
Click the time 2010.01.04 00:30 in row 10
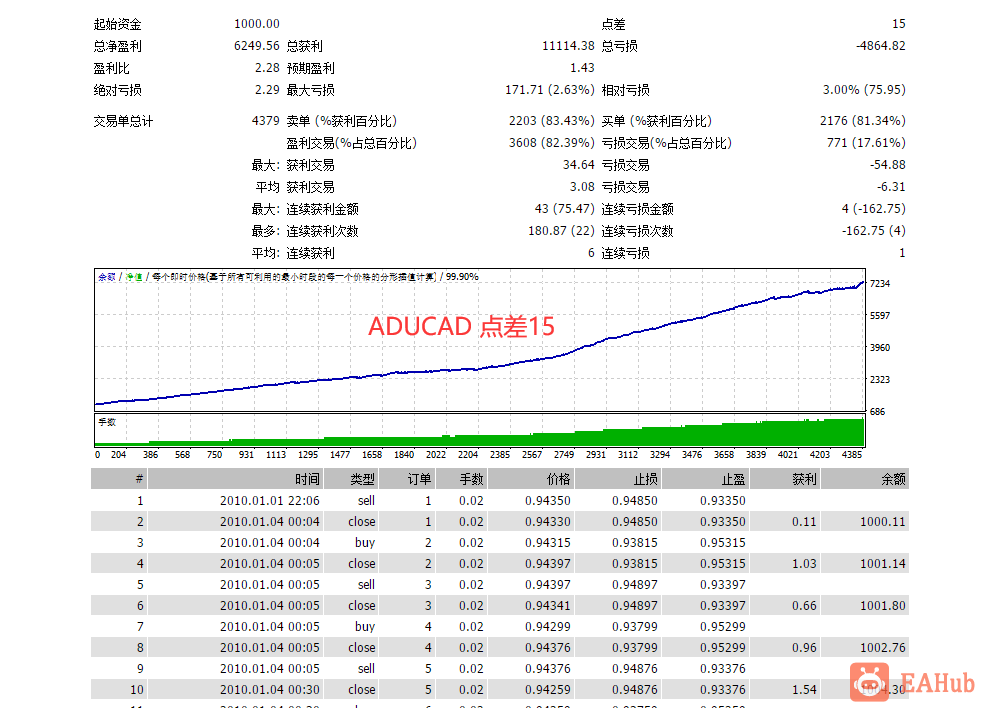tap(270, 690)
